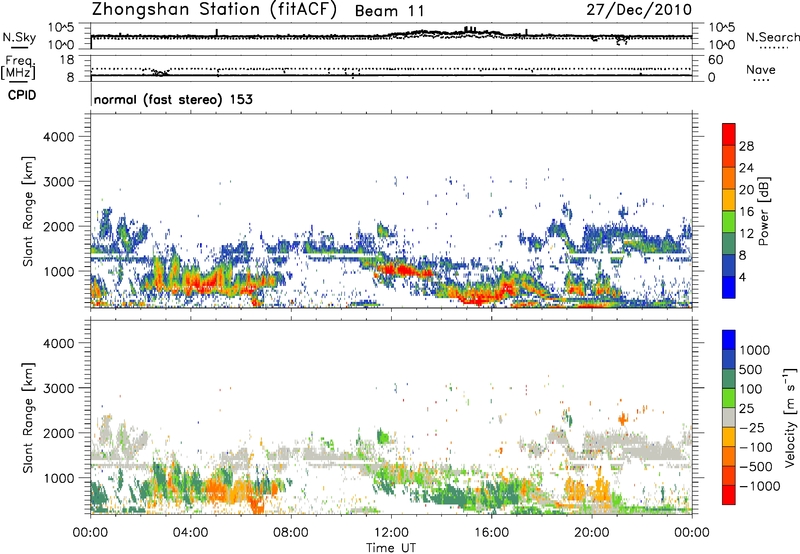Viewport: 800px width, 554px height.
Task: Click the '60' Nave axis tick
Action: coord(715,60)
